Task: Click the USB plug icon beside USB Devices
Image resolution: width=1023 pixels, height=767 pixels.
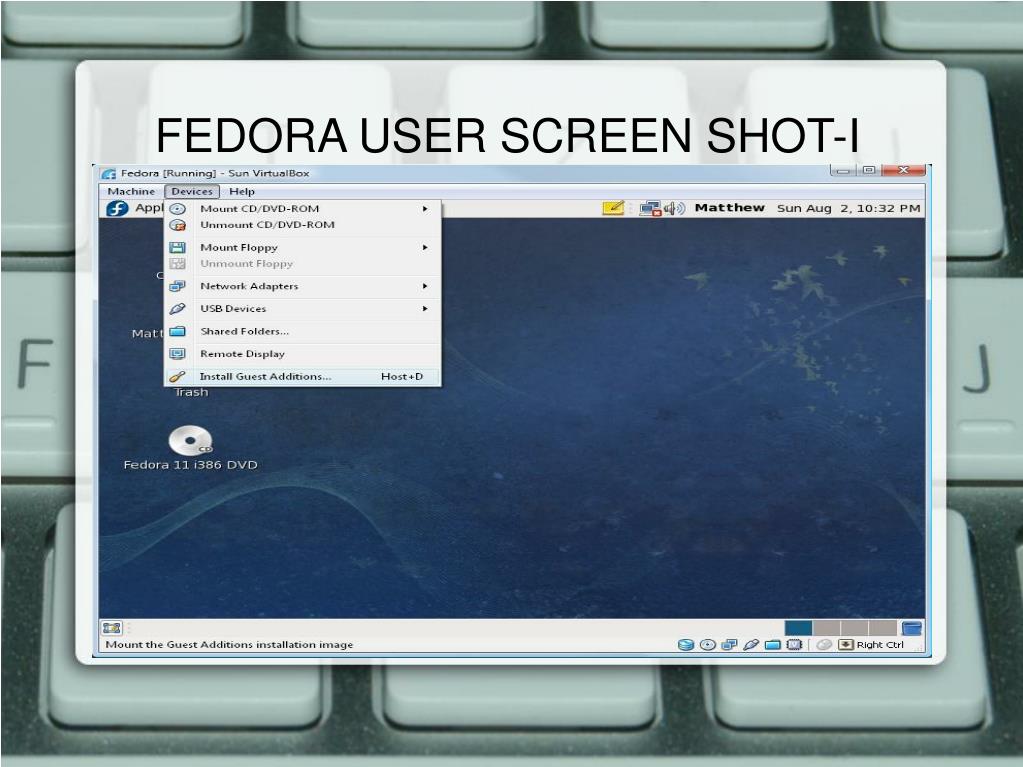Action: pyautogui.click(x=177, y=308)
